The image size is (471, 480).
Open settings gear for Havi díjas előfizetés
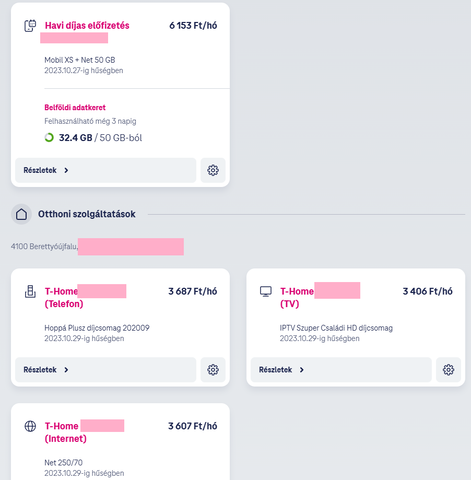[213, 170]
